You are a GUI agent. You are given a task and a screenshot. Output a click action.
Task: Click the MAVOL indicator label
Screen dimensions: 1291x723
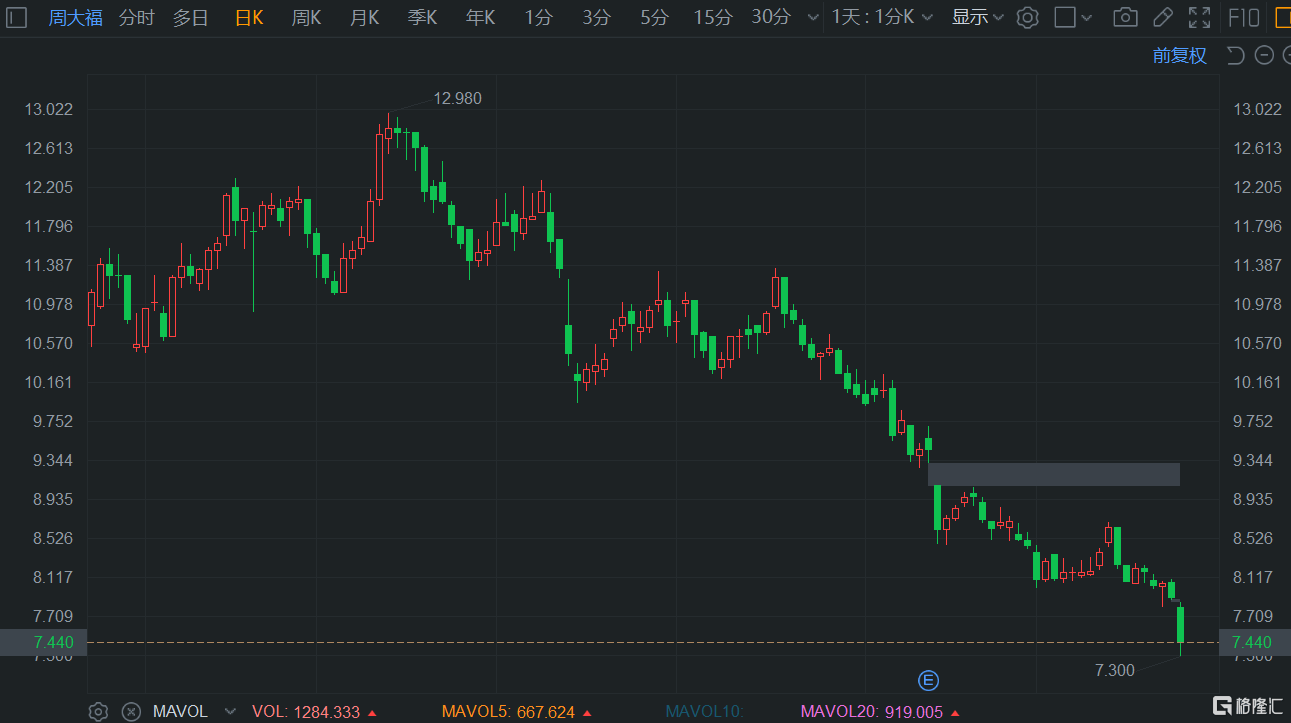pyautogui.click(x=180, y=712)
